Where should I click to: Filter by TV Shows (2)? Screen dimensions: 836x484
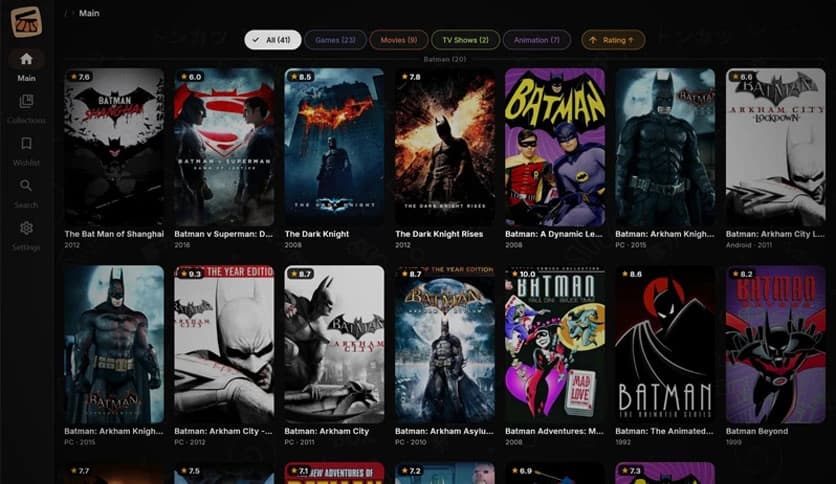(465, 40)
